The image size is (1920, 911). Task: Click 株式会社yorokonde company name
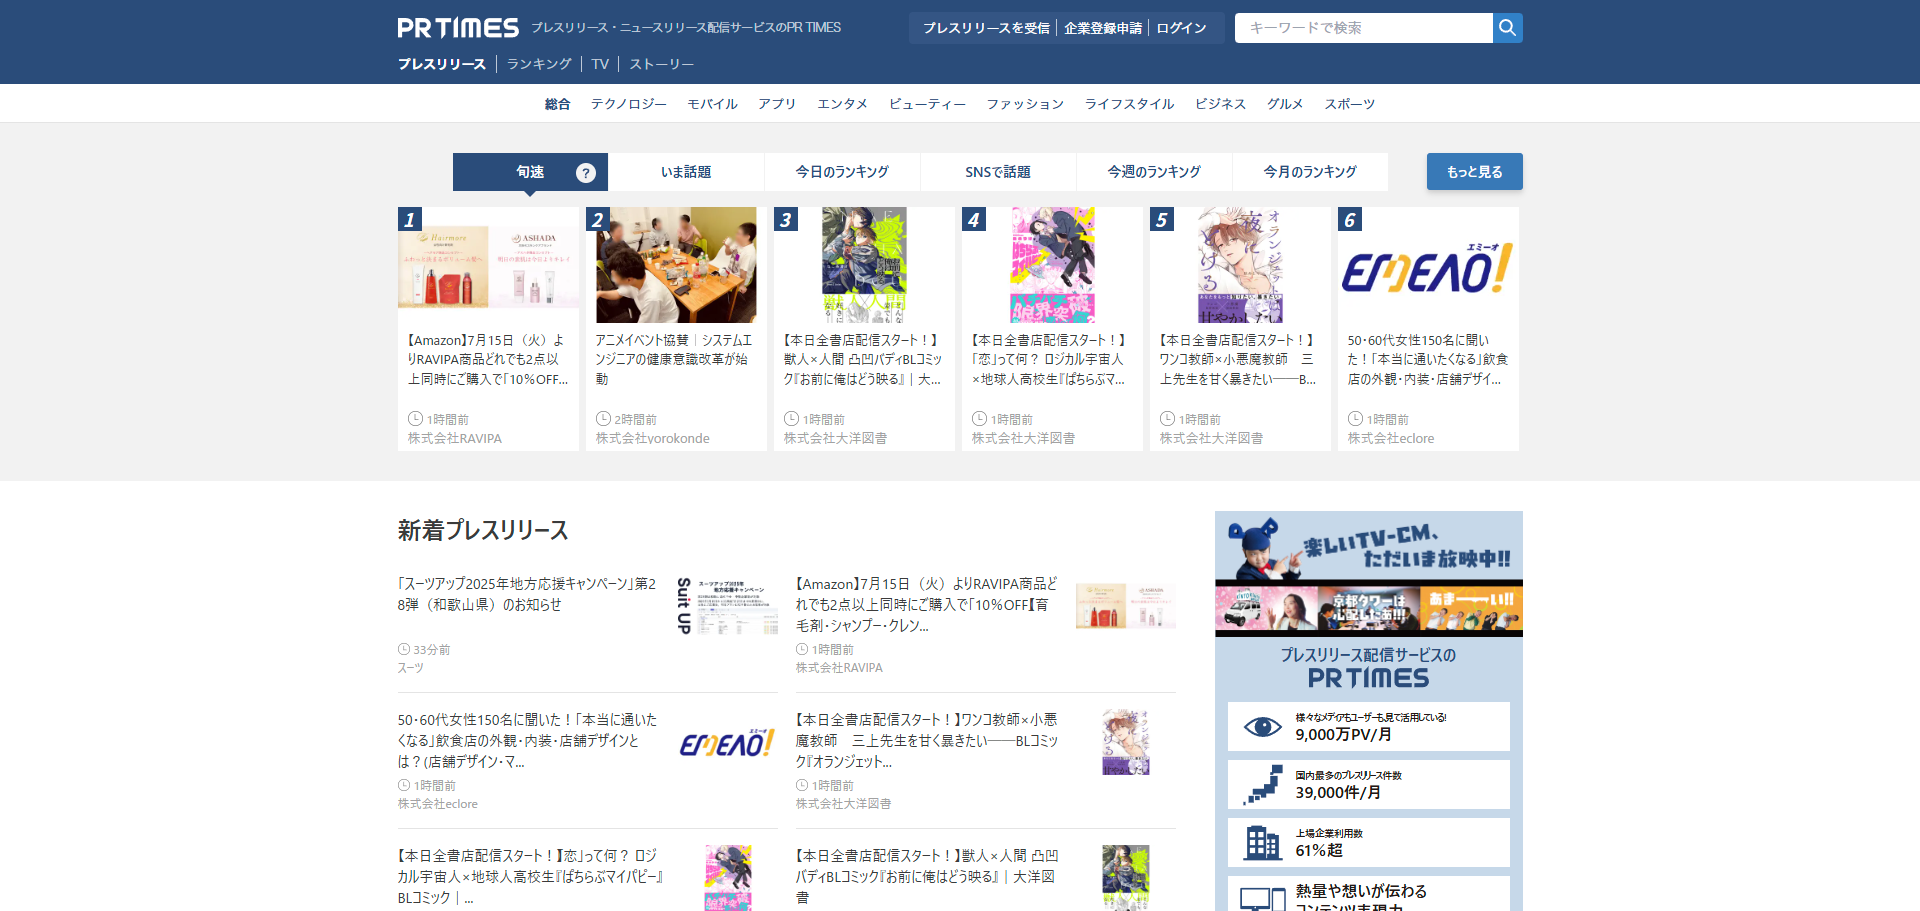pos(653,439)
